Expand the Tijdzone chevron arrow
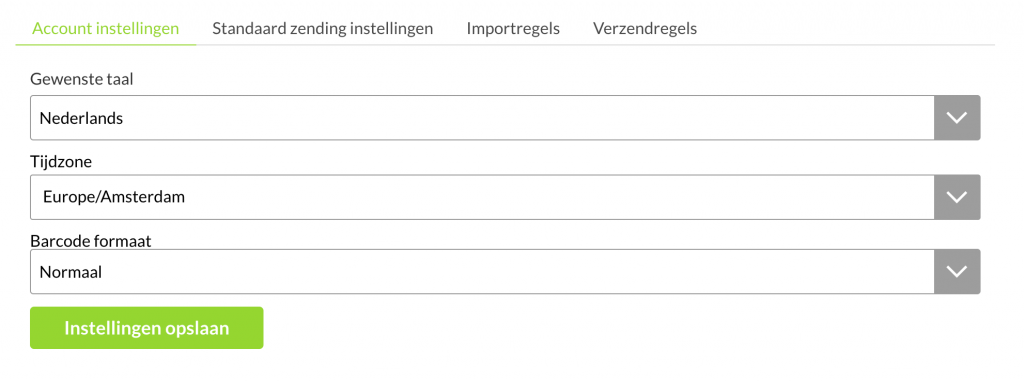 (957, 197)
